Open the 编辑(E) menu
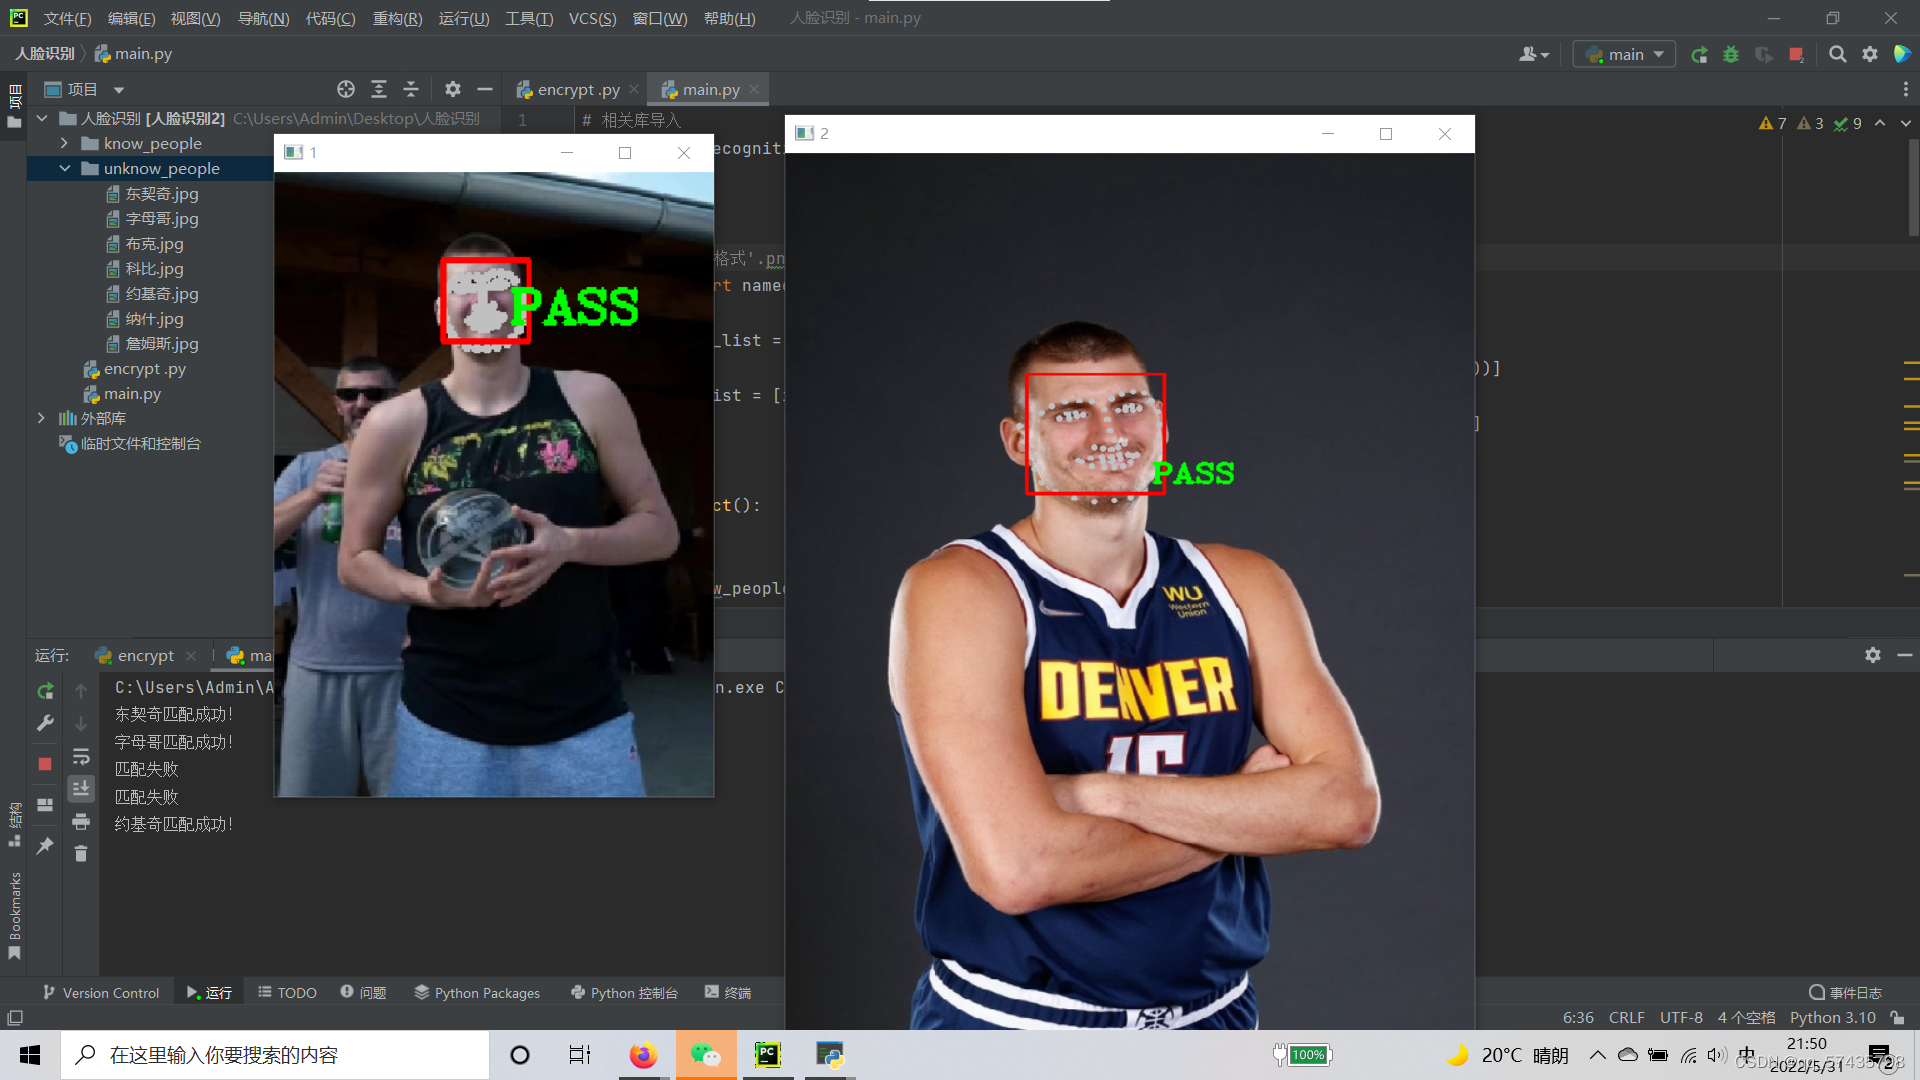 click(x=131, y=18)
